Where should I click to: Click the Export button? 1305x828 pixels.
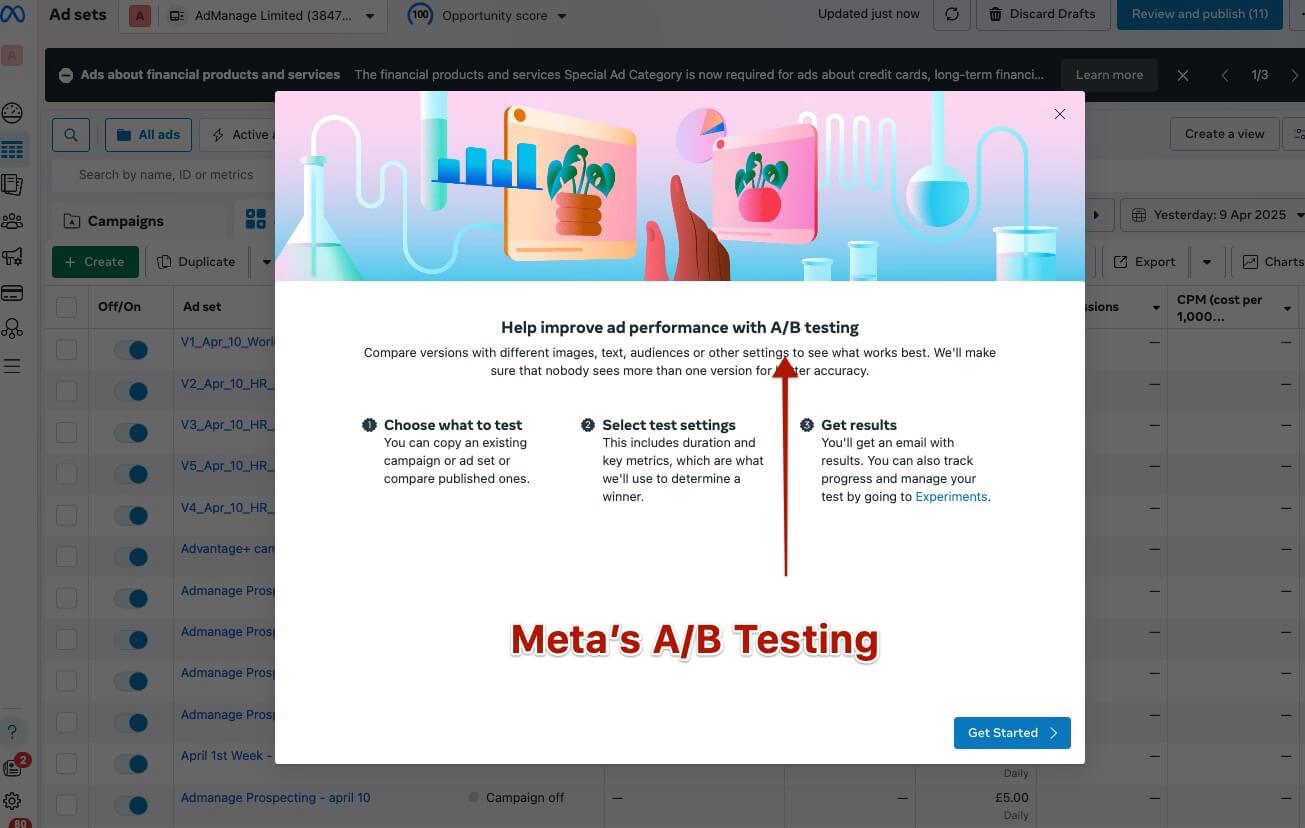click(x=1145, y=262)
